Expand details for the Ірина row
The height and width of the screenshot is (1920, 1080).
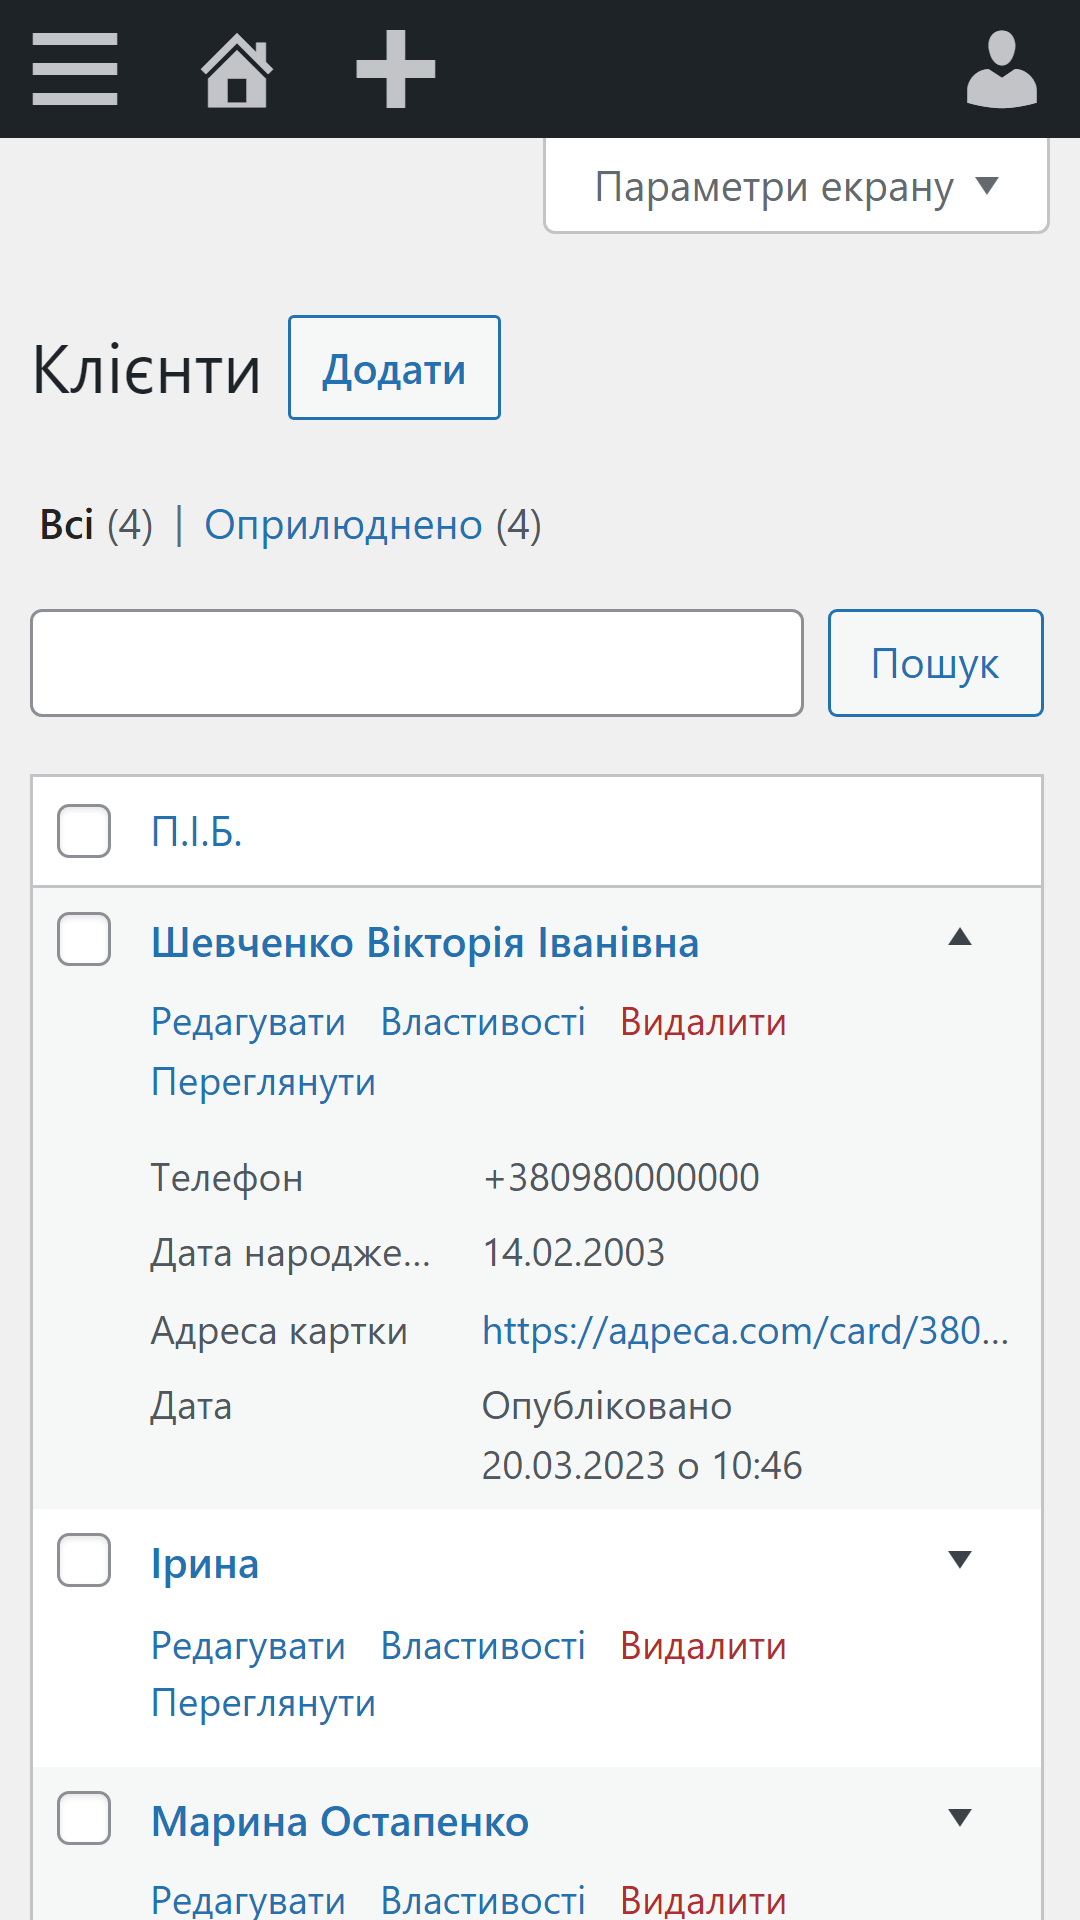point(960,1560)
